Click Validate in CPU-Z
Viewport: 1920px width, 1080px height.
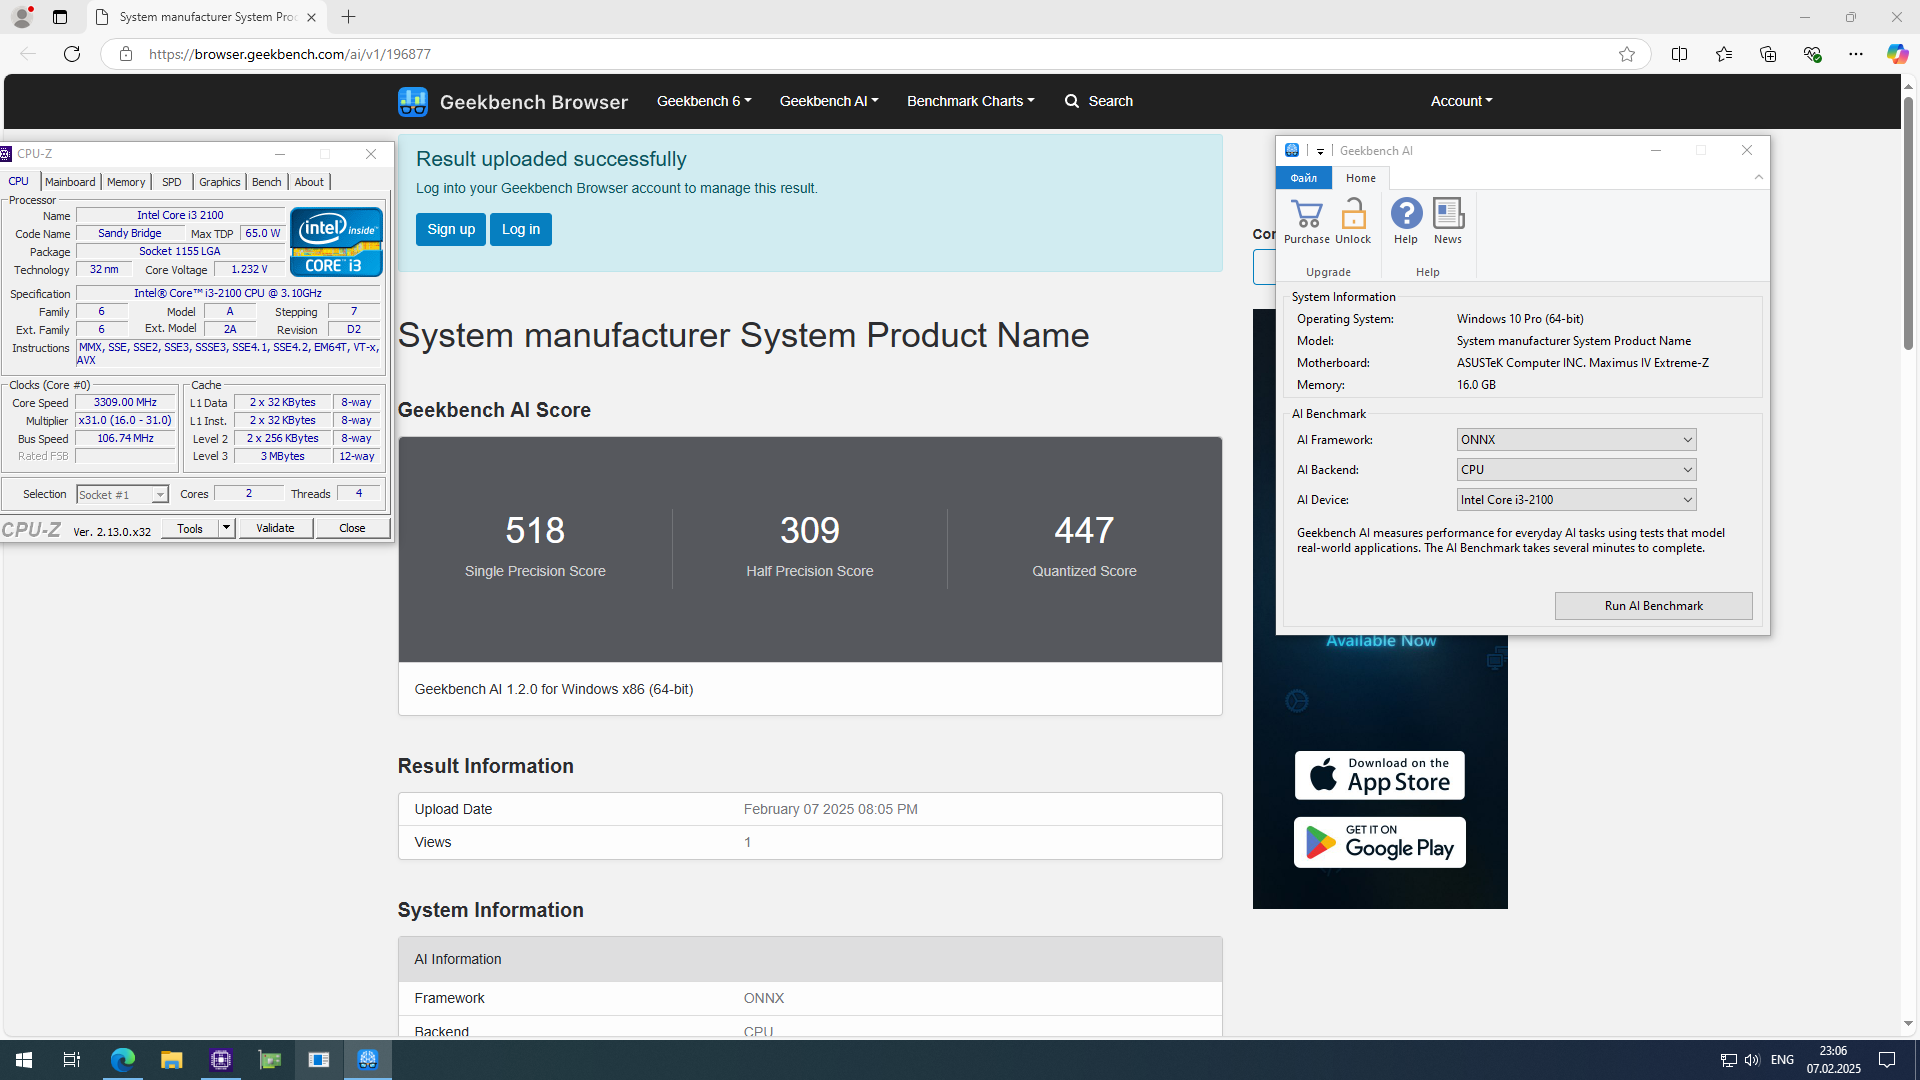click(x=275, y=528)
